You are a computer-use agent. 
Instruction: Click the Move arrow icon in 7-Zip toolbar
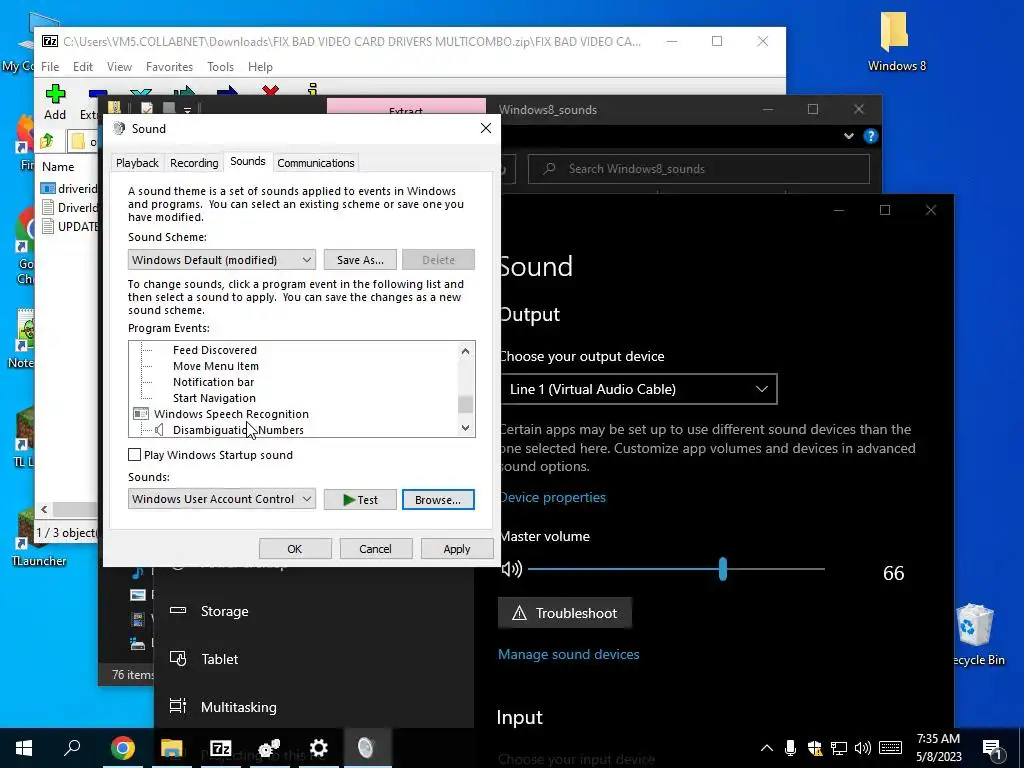[x=227, y=91]
